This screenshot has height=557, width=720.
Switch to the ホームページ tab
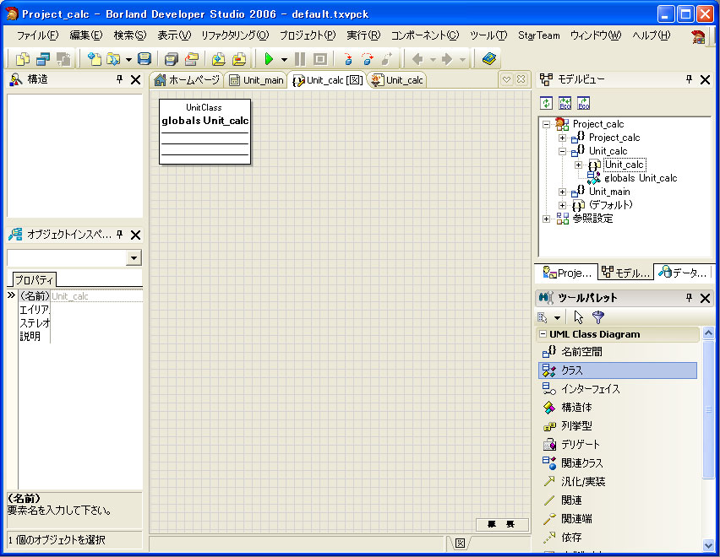click(186, 80)
